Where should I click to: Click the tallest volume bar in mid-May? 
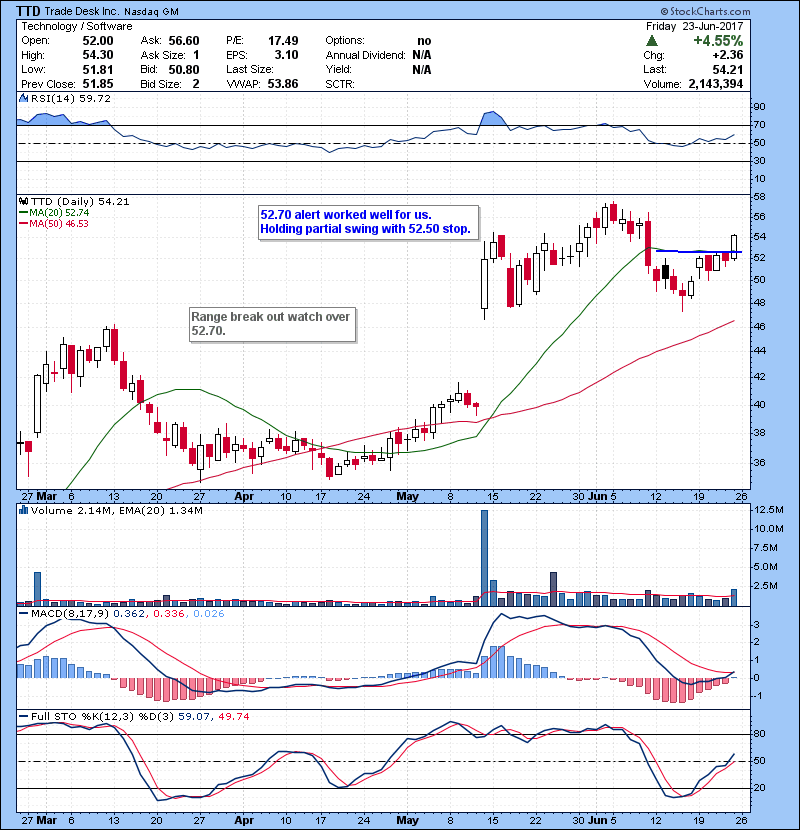click(484, 558)
